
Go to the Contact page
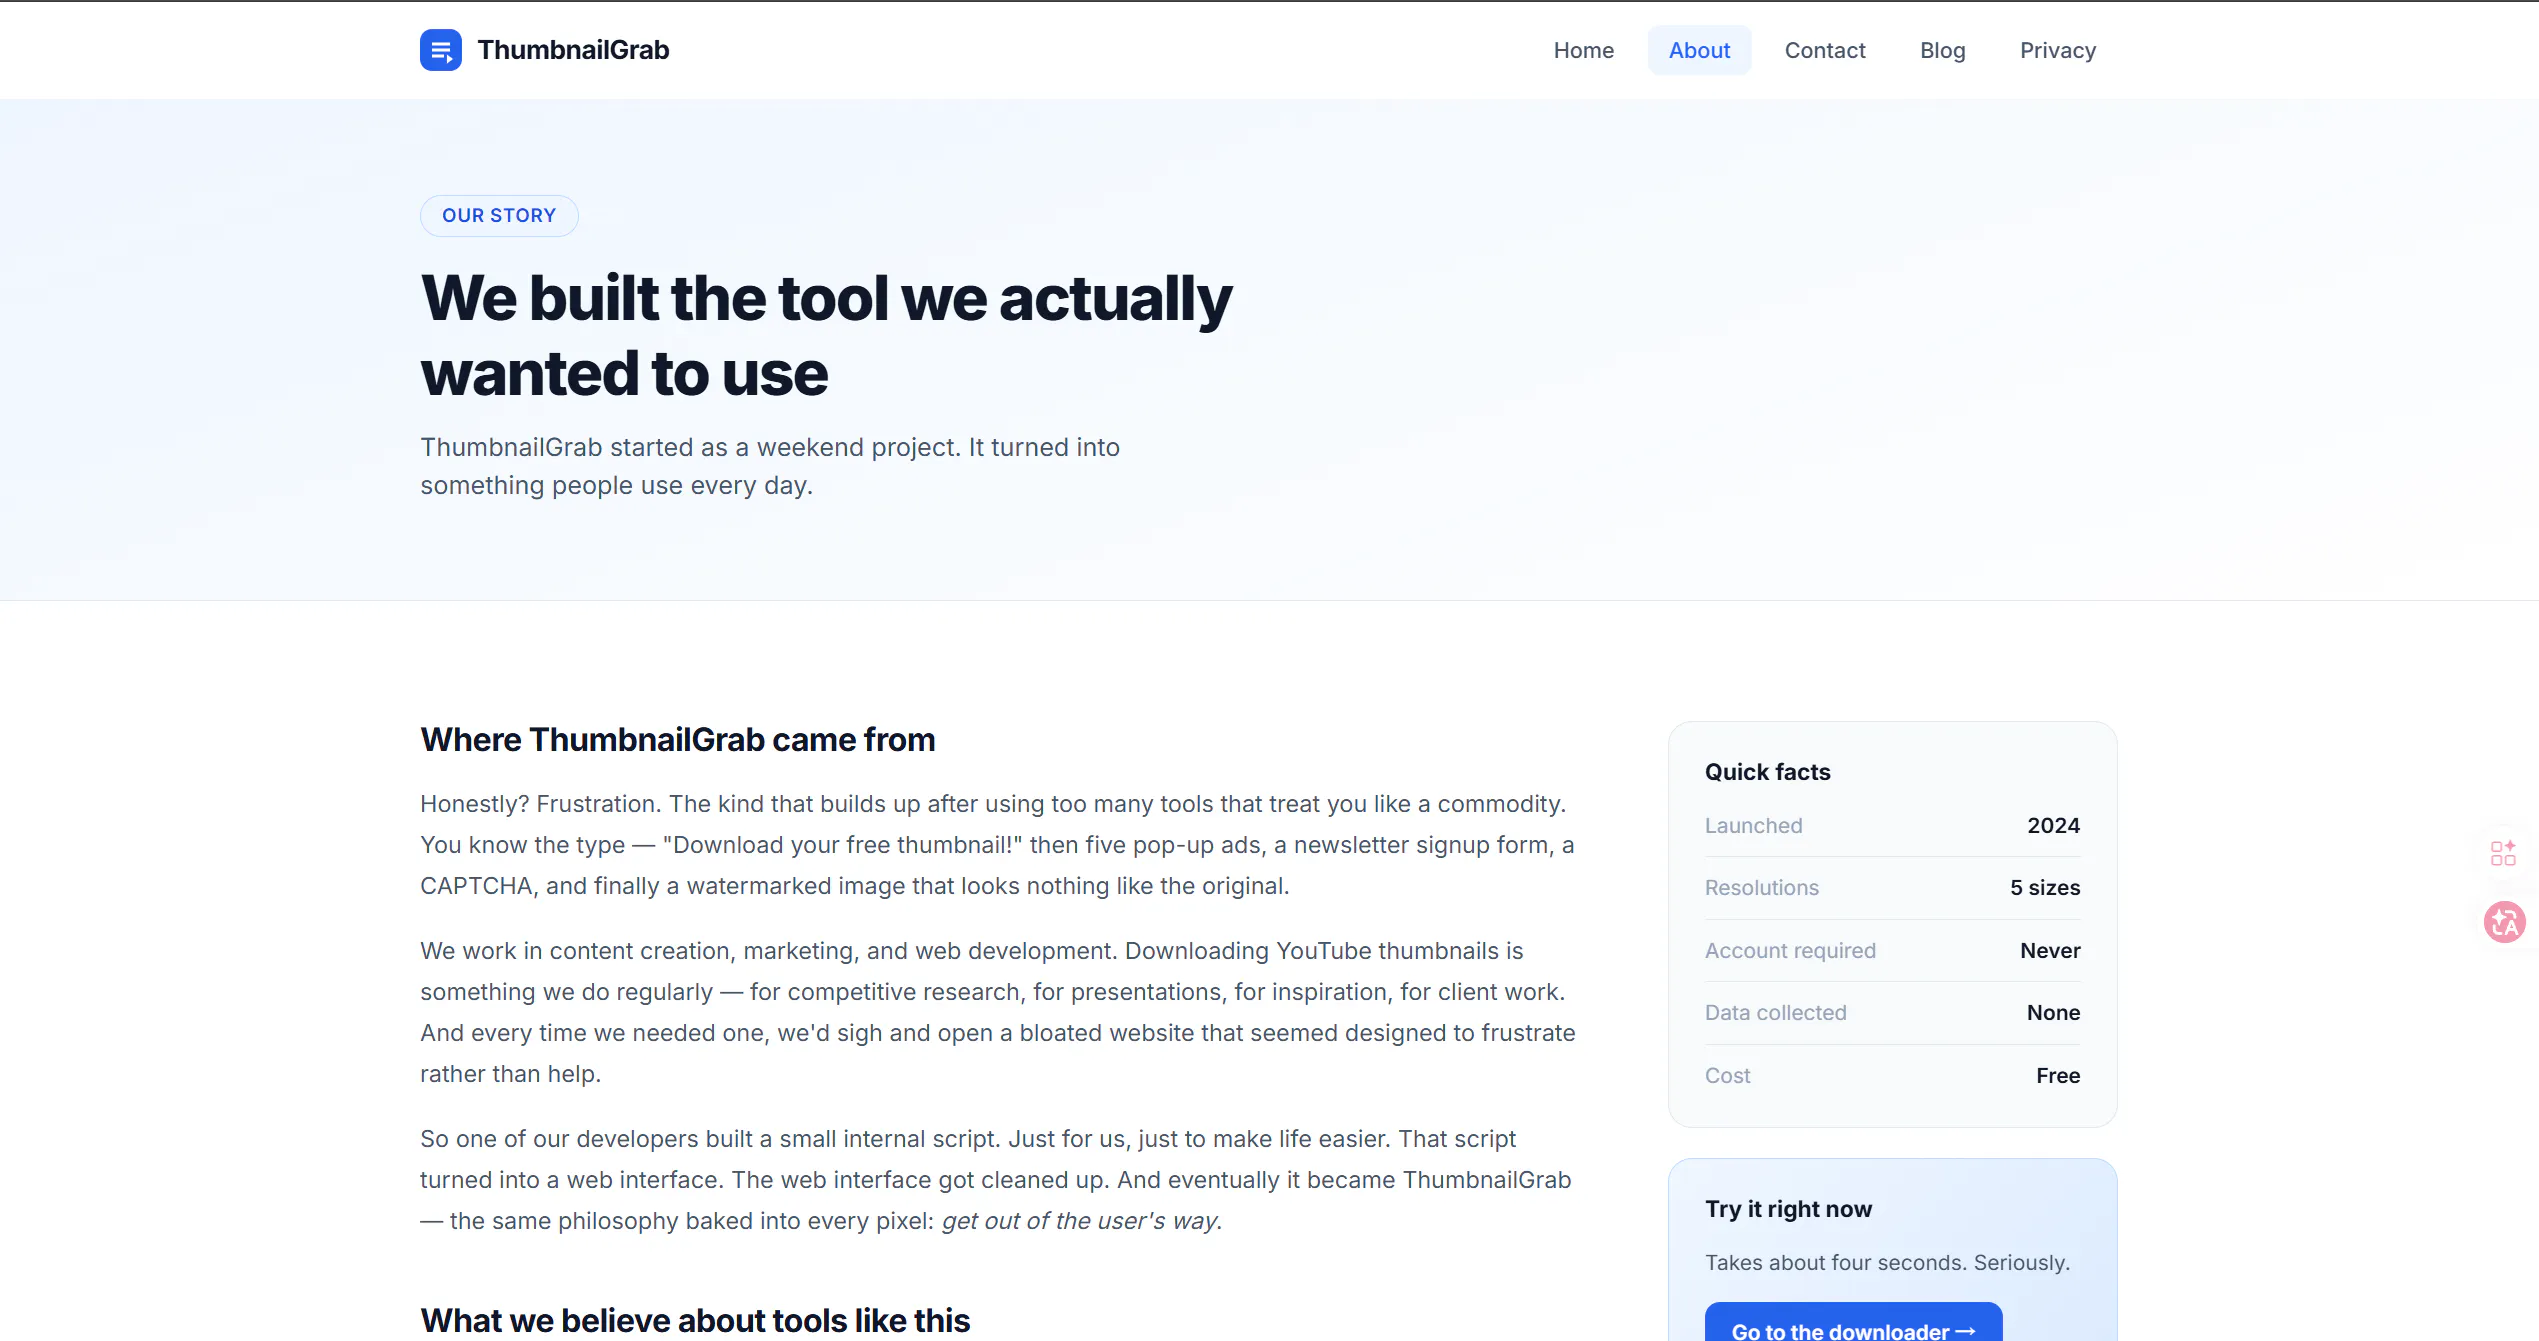coord(1825,50)
